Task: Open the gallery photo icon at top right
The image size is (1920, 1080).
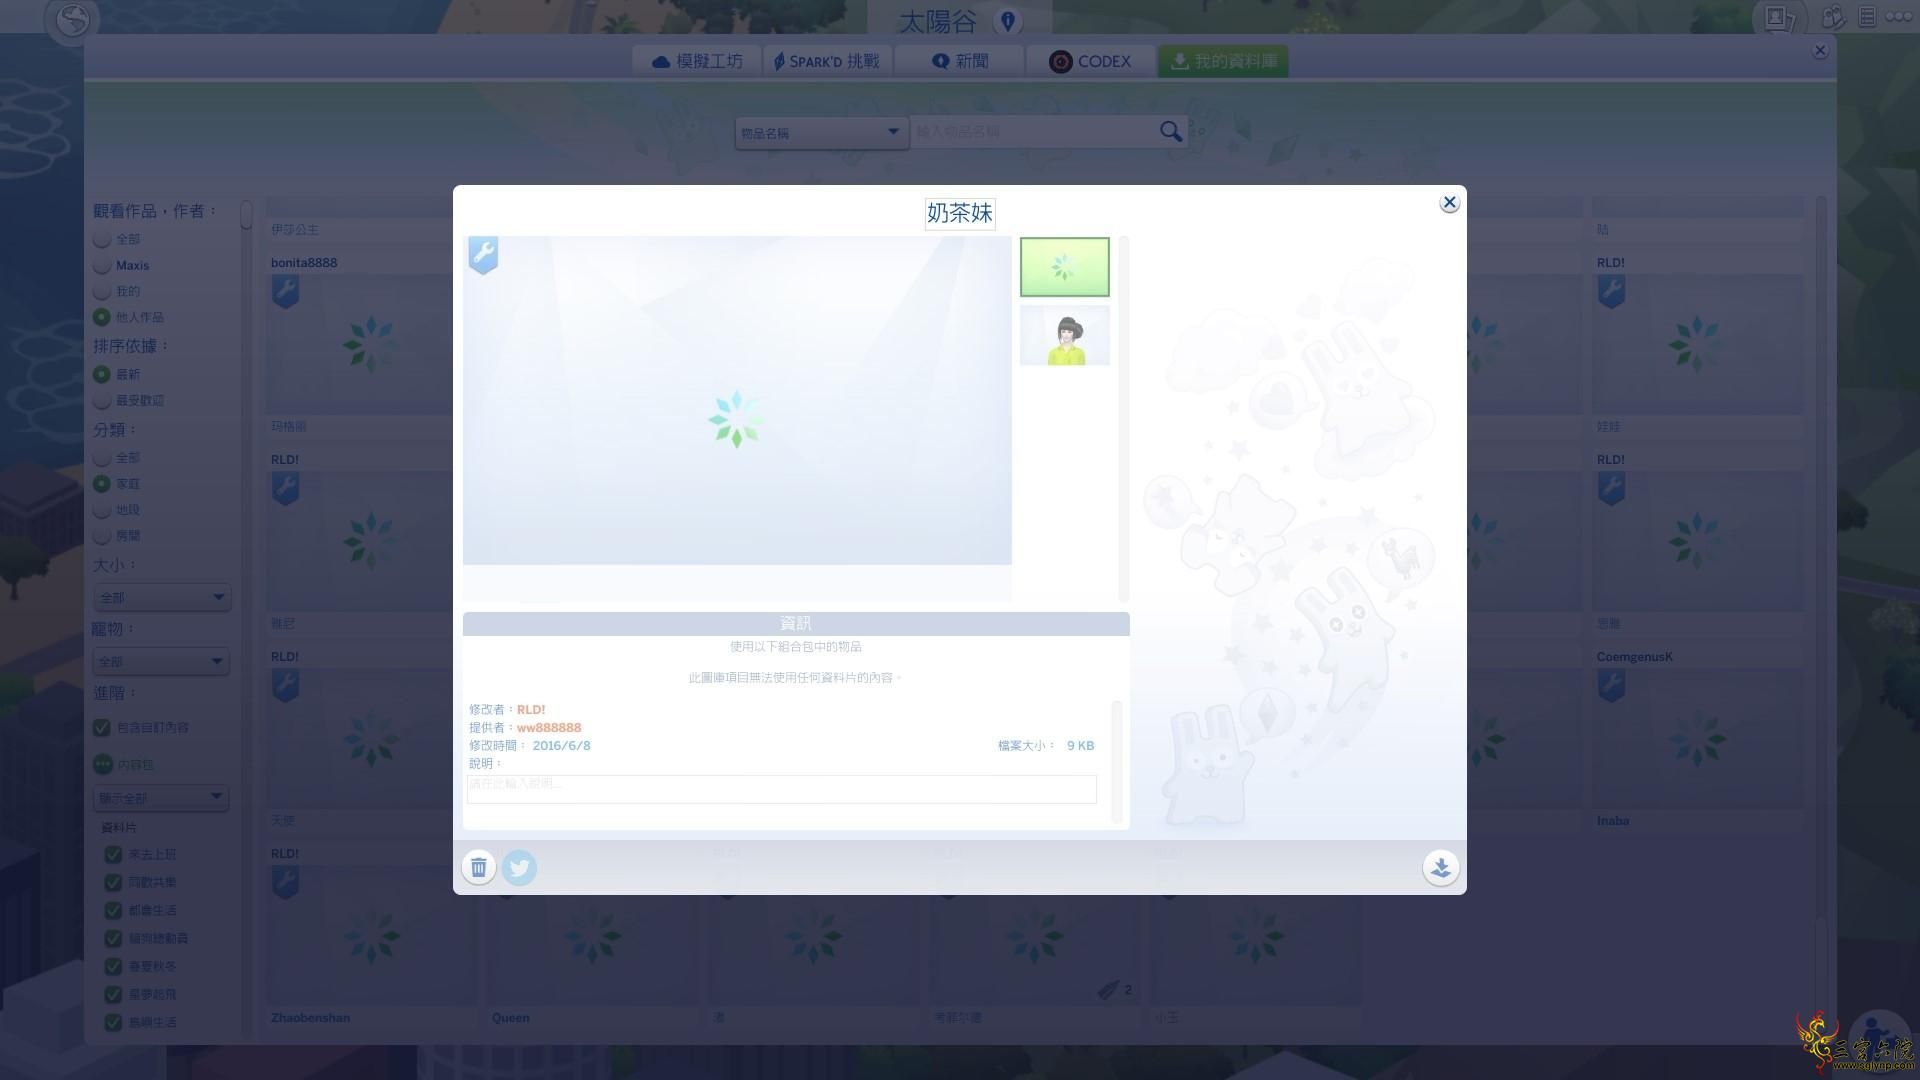Action: (x=1778, y=18)
